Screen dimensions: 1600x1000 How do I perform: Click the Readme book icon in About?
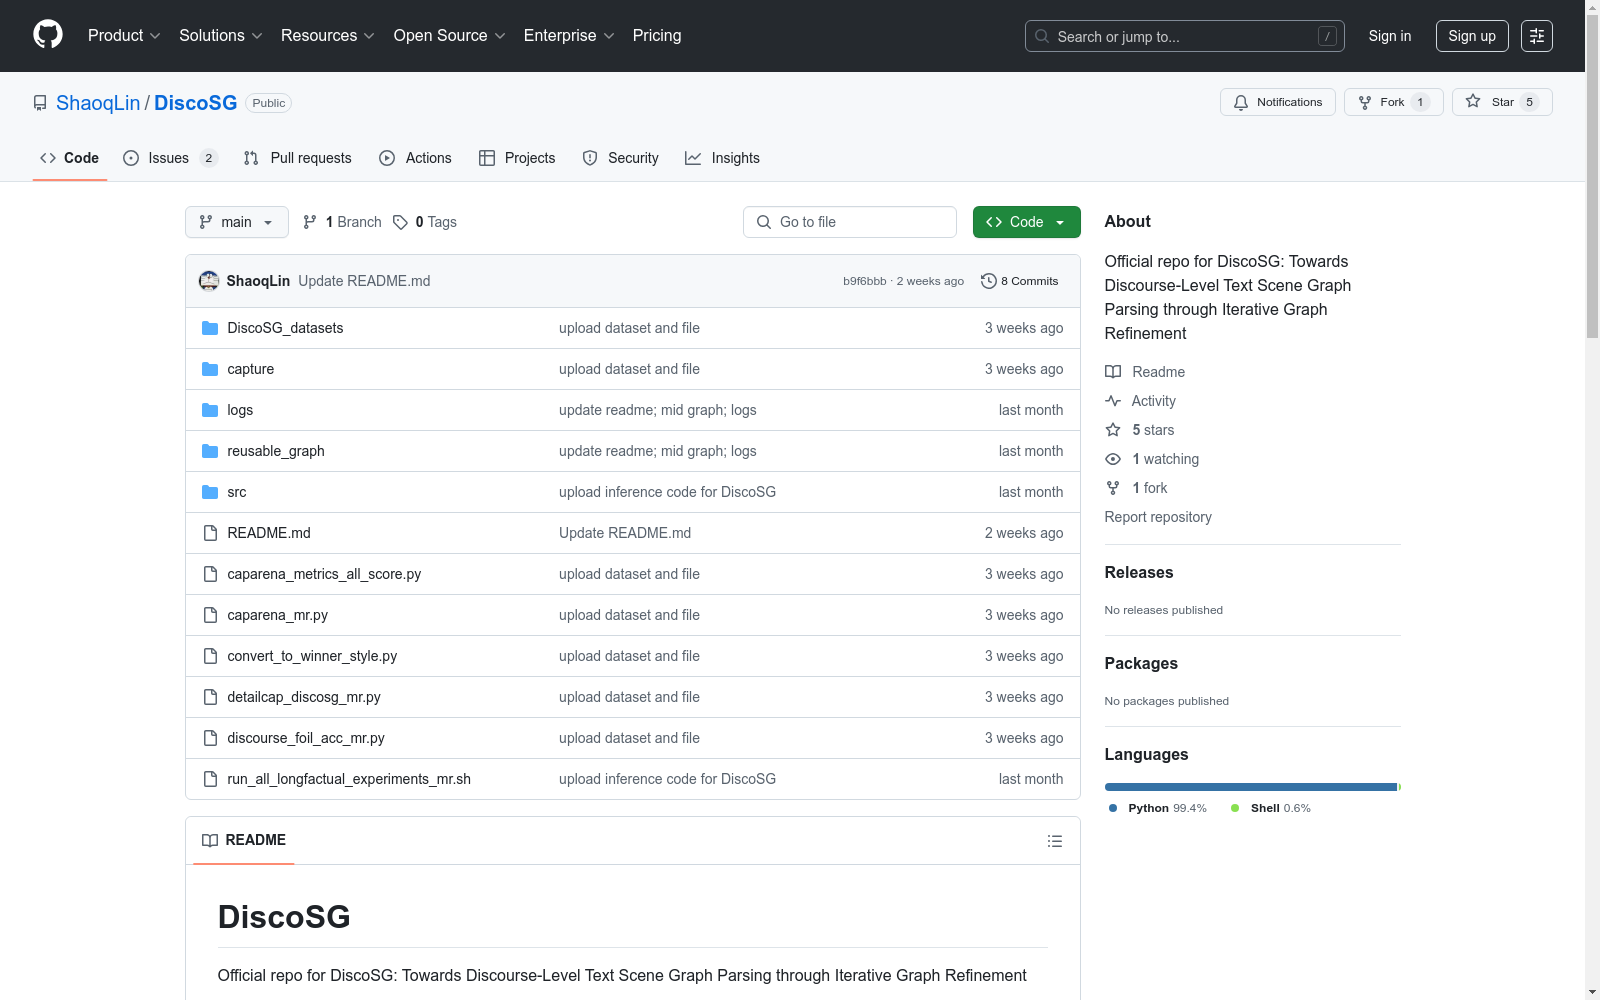[1113, 372]
